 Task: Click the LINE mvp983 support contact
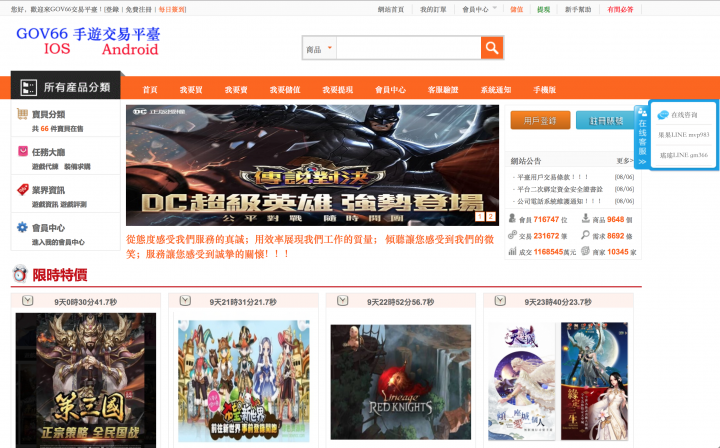(x=684, y=135)
